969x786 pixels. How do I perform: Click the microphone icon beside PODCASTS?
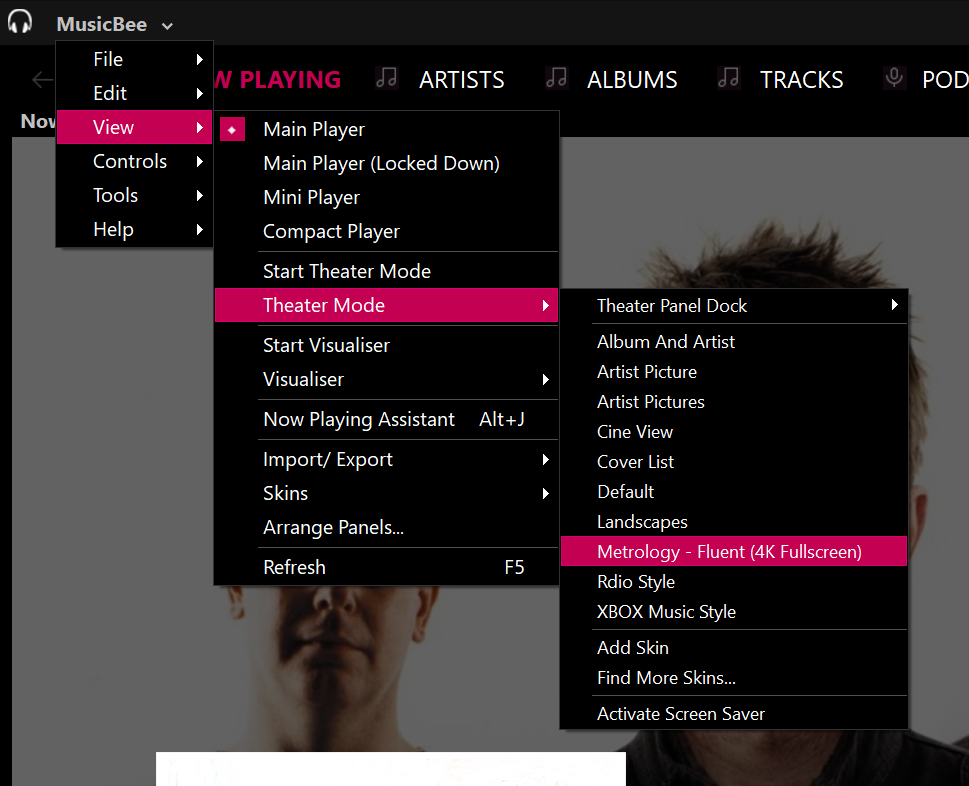(x=894, y=78)
